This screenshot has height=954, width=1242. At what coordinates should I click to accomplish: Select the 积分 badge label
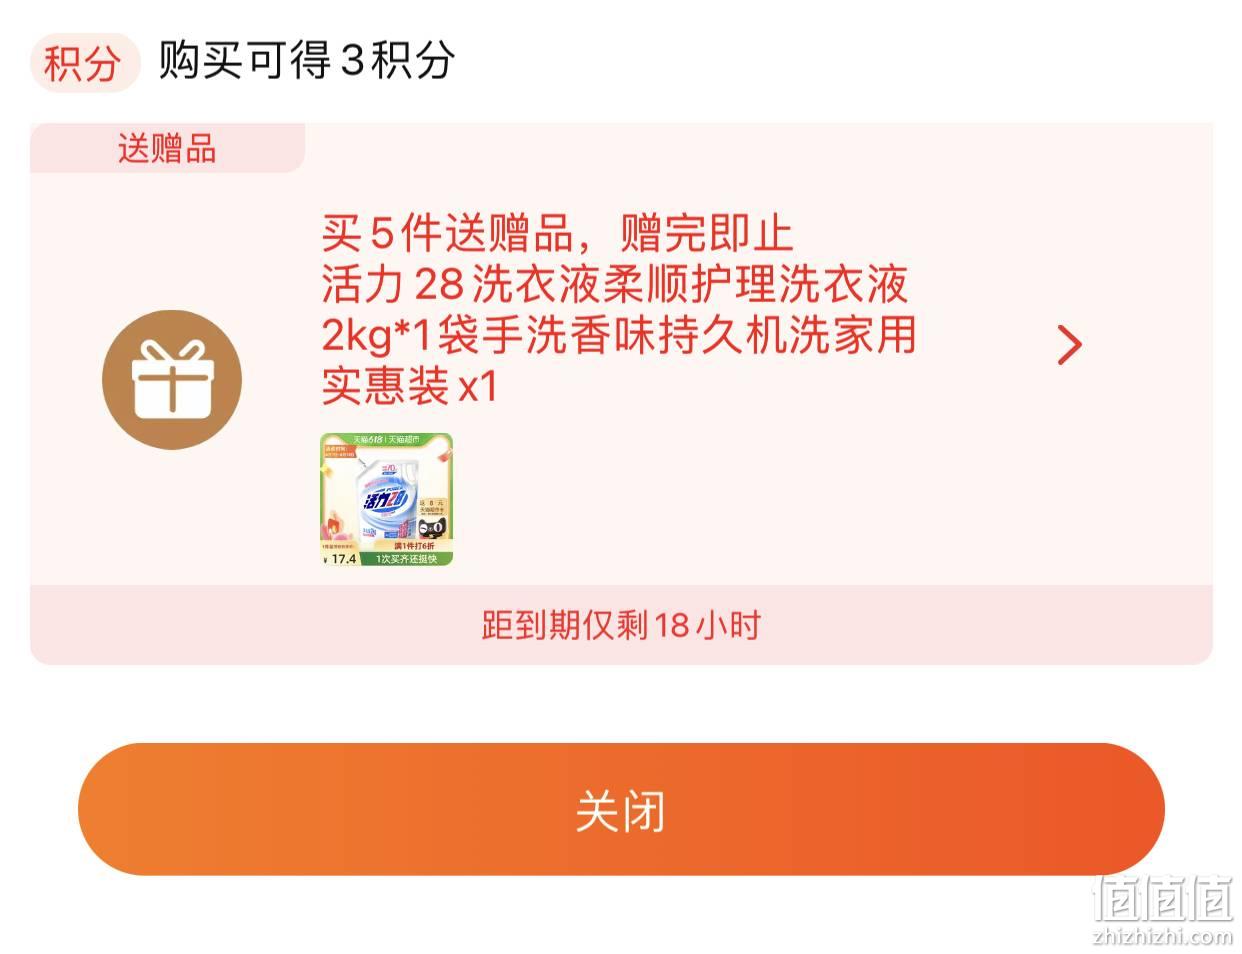[x=83, y=64]
